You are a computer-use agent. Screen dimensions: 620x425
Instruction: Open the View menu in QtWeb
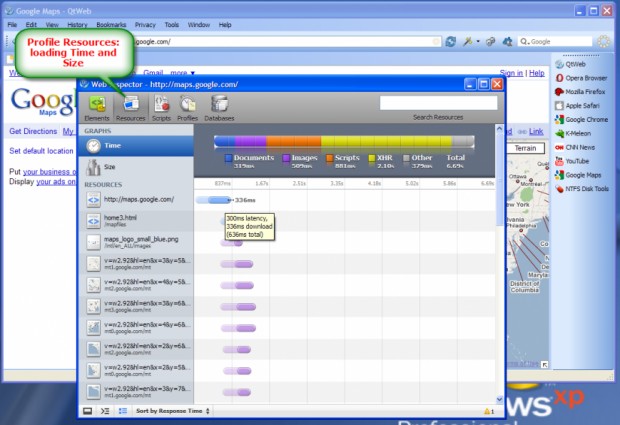point(52,25)
